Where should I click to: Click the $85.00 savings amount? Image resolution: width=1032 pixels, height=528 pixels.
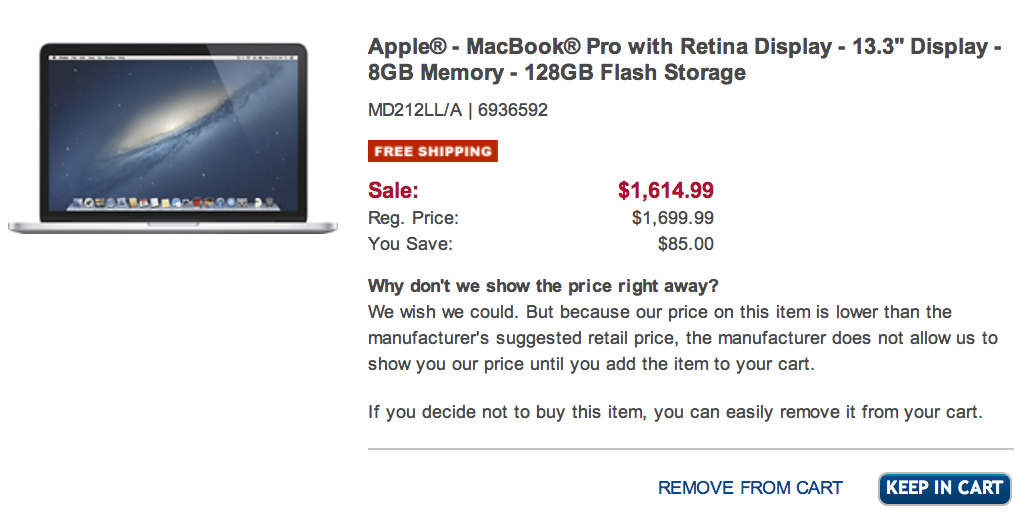(685, 244)
